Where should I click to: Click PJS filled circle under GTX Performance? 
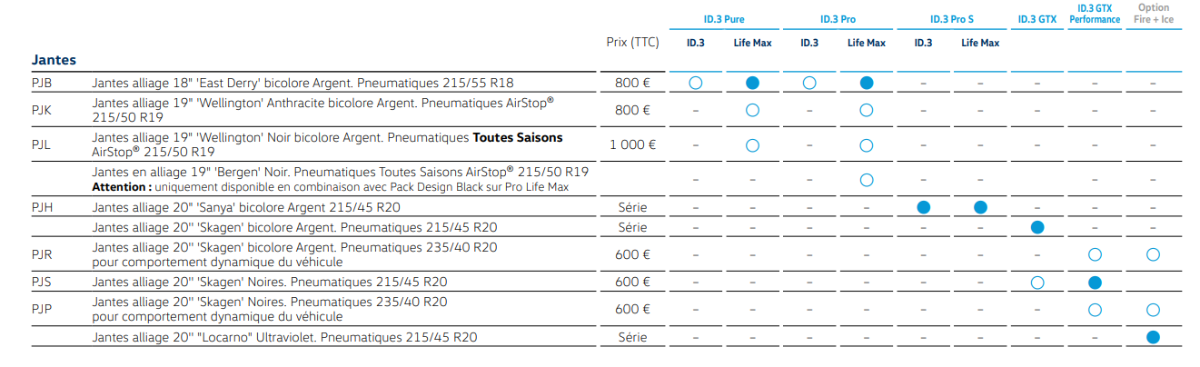coord(1095,282)
